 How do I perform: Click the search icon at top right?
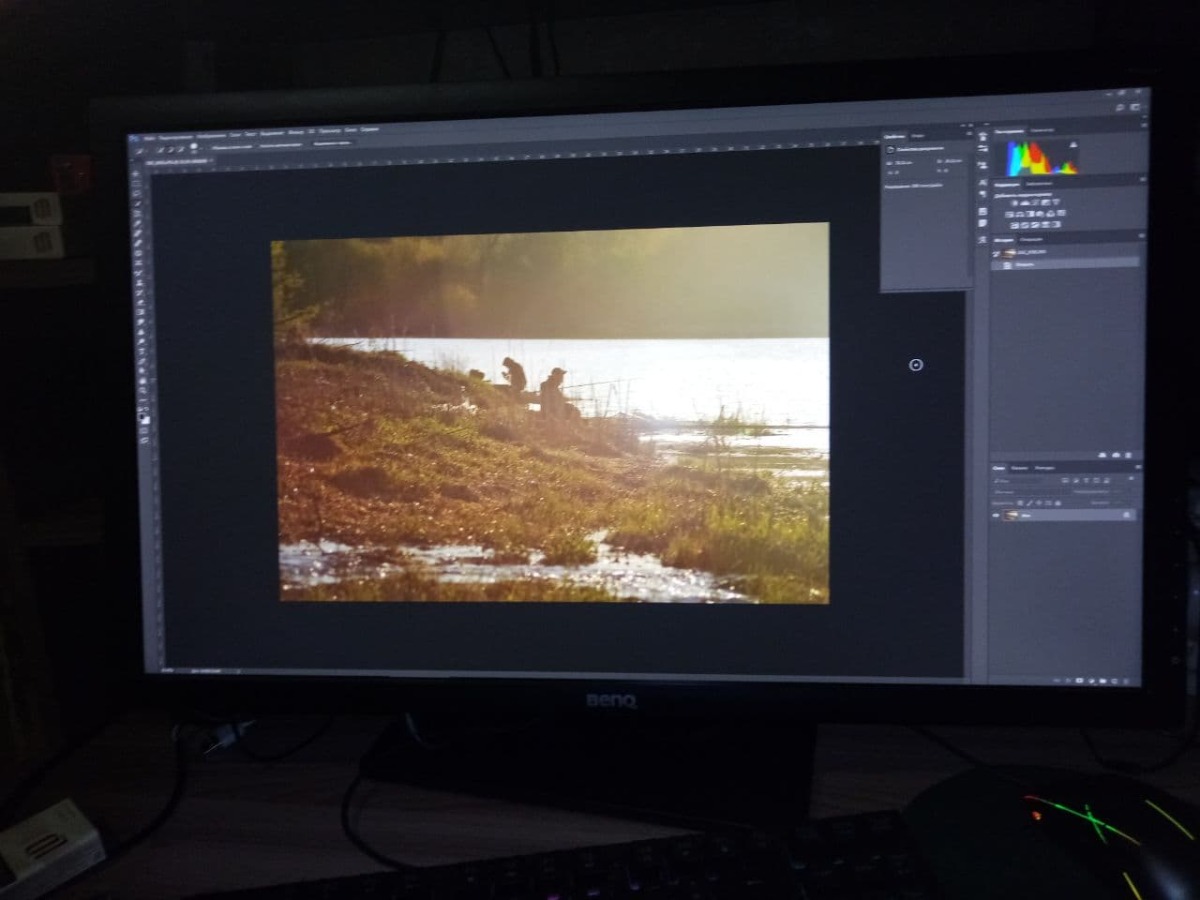click(x=1120, y=107)
